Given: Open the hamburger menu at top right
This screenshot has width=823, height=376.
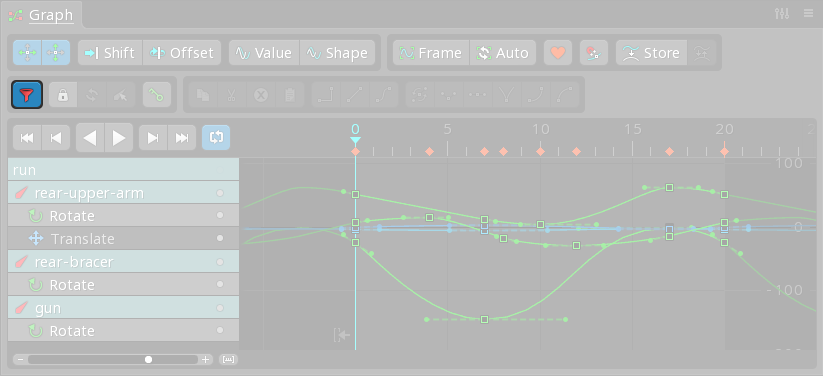Looking at the screenshot, I should pos(808,14).
